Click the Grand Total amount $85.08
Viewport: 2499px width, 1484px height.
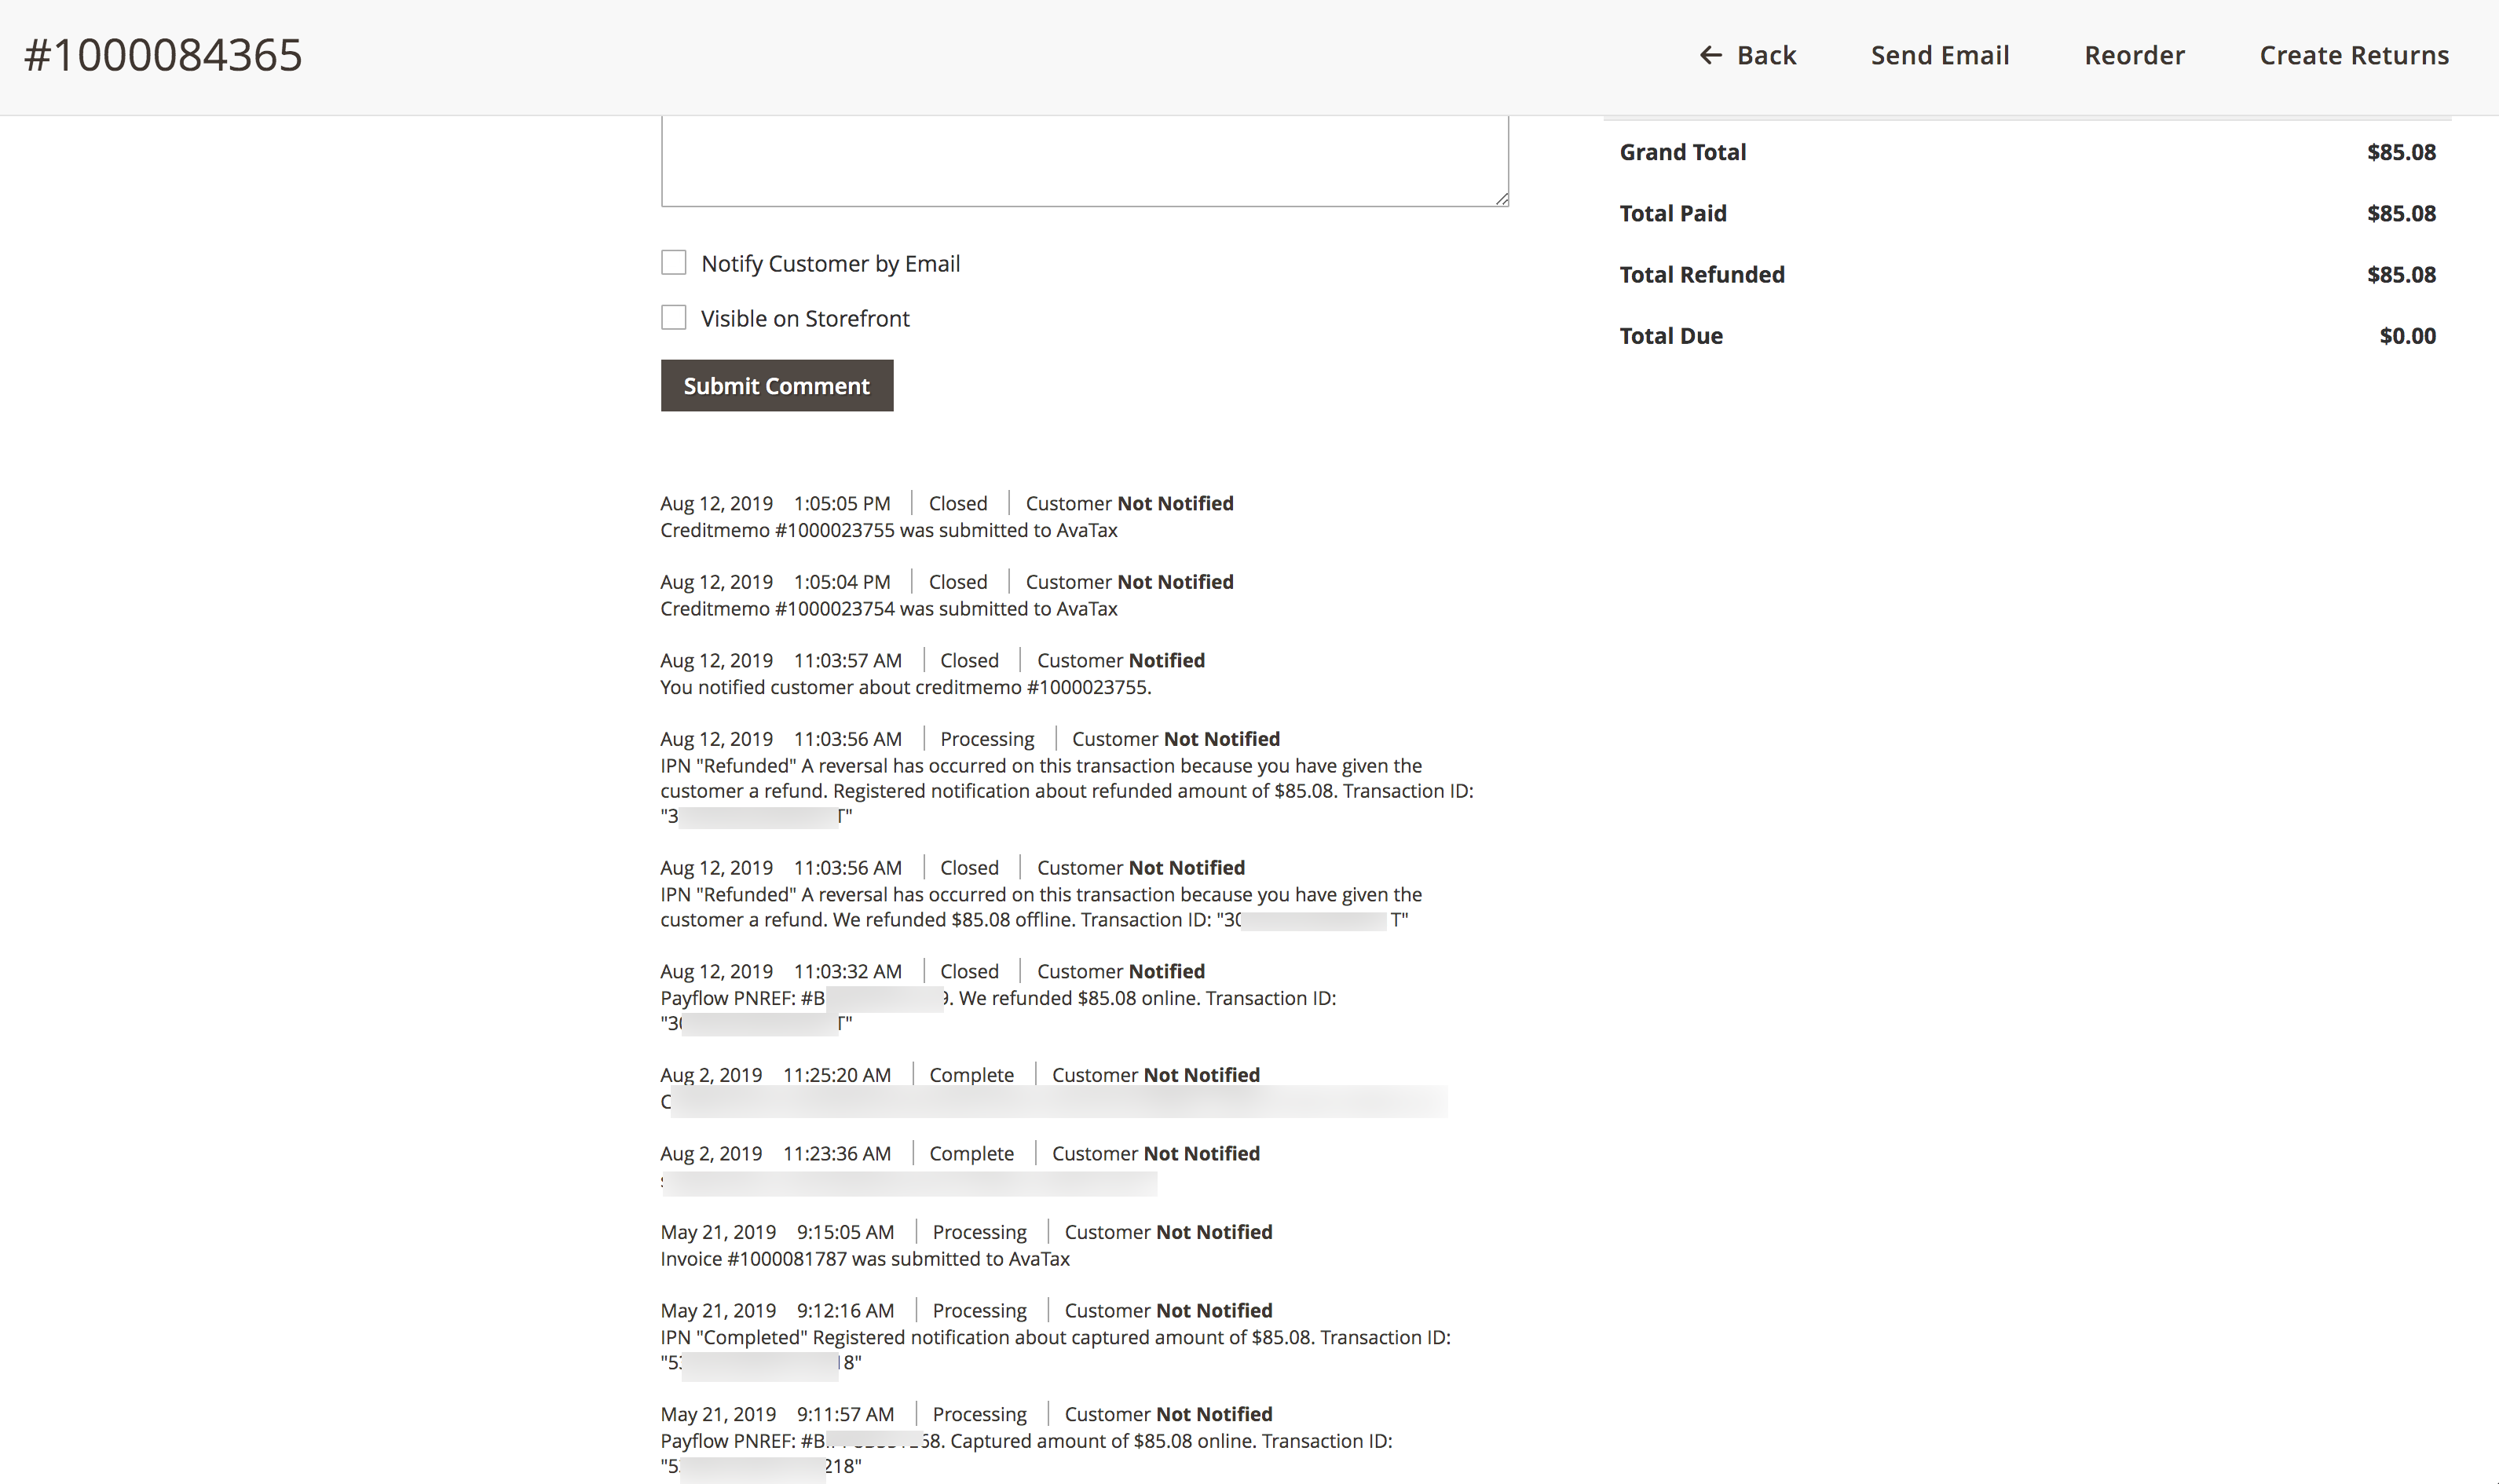(2401, 152)
